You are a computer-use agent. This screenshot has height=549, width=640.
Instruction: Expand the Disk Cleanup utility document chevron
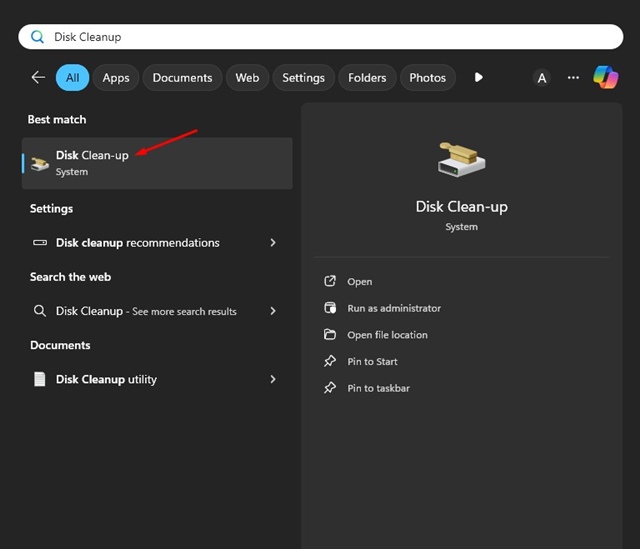(273, 380)
